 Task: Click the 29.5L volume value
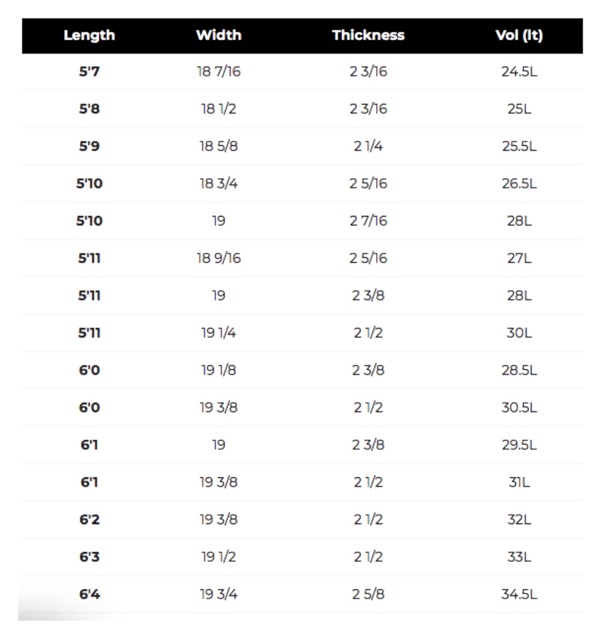pos(519,445)
